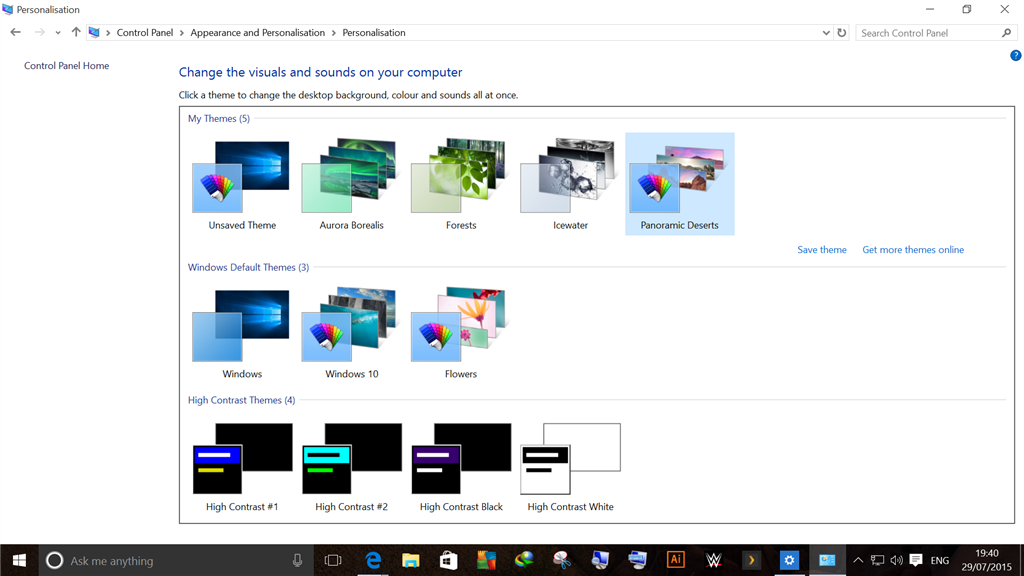The width and height of the screenshot is (1024, 576).
Task: Click the ENG language indicator
Action: coord(940,560)
